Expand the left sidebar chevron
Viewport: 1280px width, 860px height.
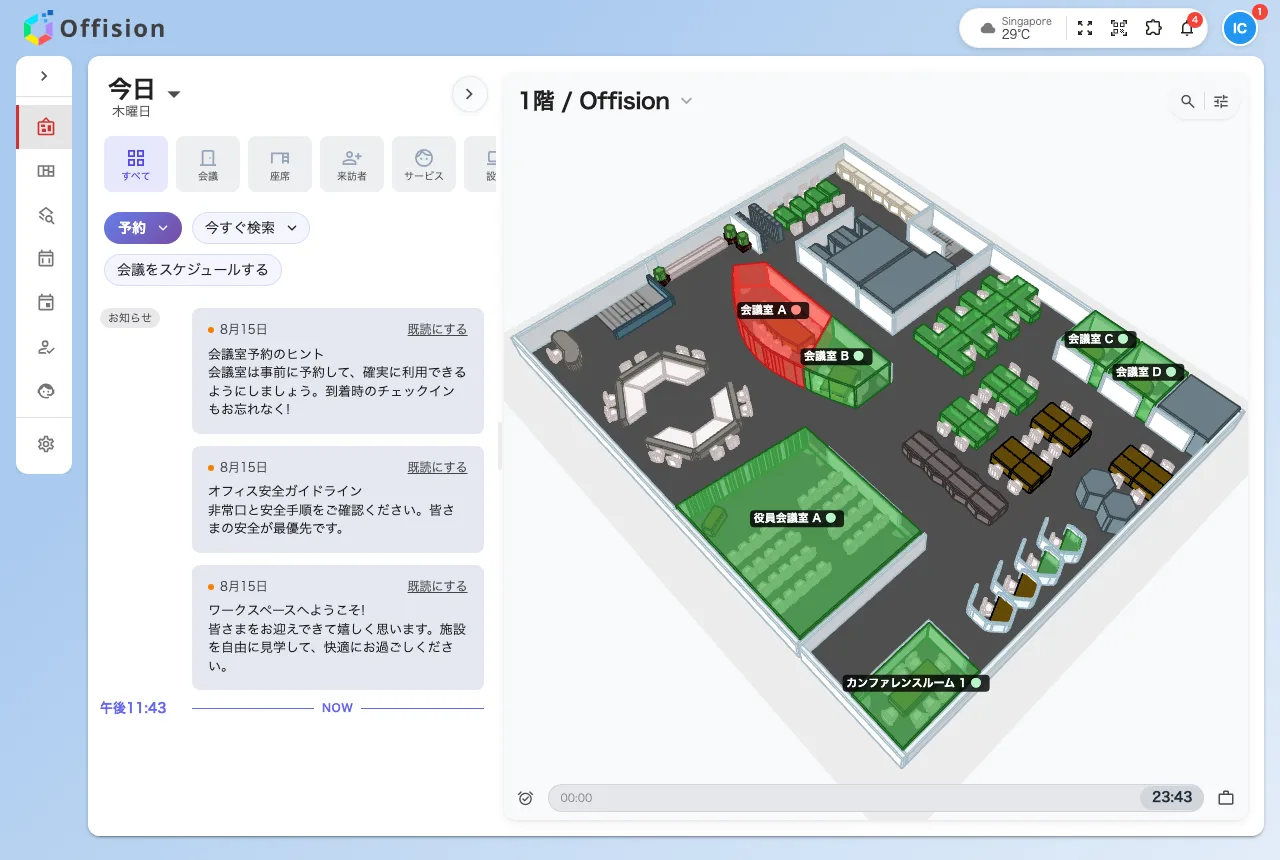pyautogui.click(x=44, y=76)
